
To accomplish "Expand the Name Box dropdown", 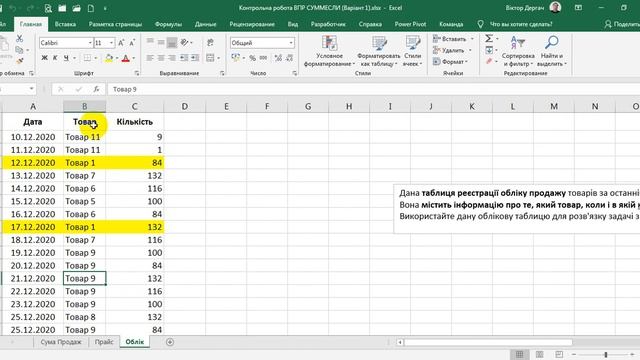I will [x=31, y=89].
